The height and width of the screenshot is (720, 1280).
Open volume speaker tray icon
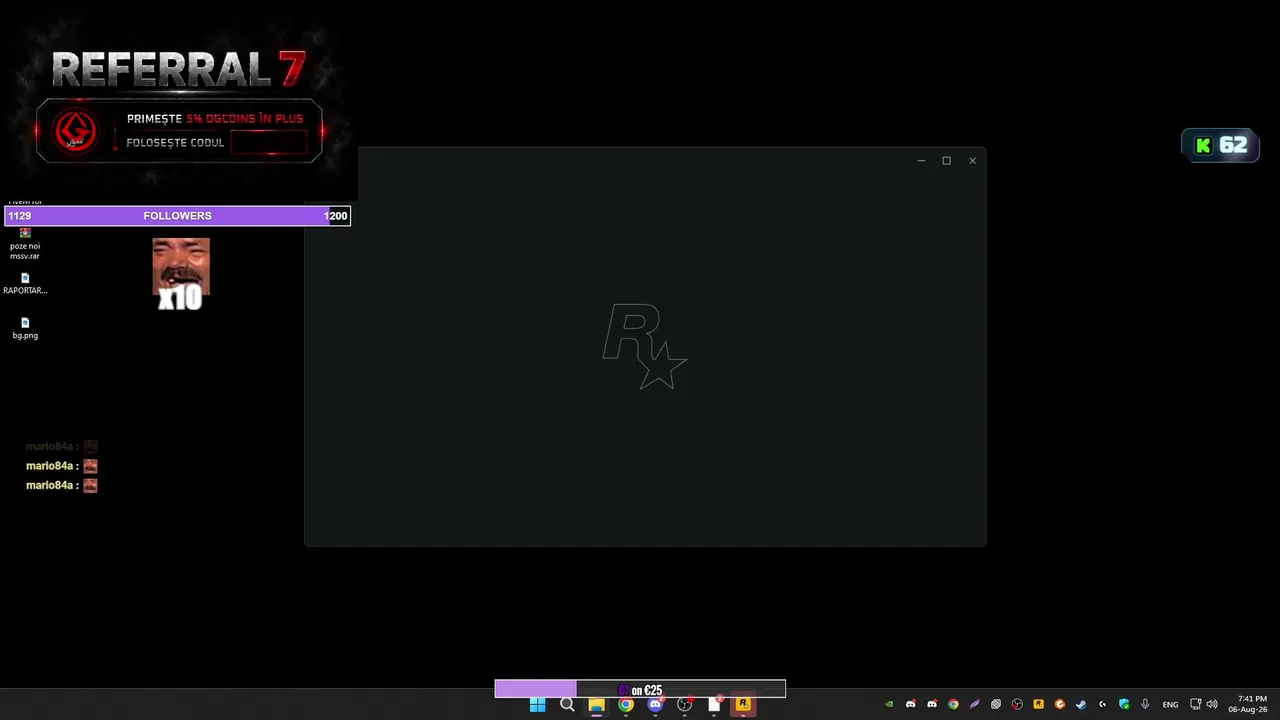click(x=1212, y=704)
